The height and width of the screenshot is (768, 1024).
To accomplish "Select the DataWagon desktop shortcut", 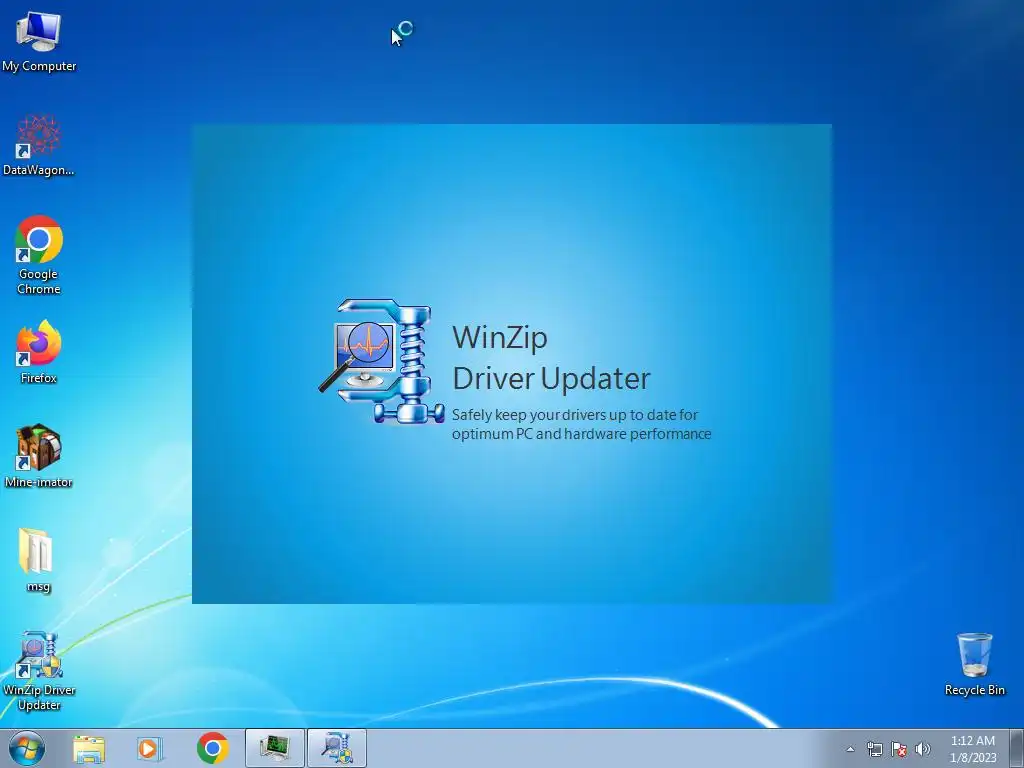I will [x=39, y=145].
